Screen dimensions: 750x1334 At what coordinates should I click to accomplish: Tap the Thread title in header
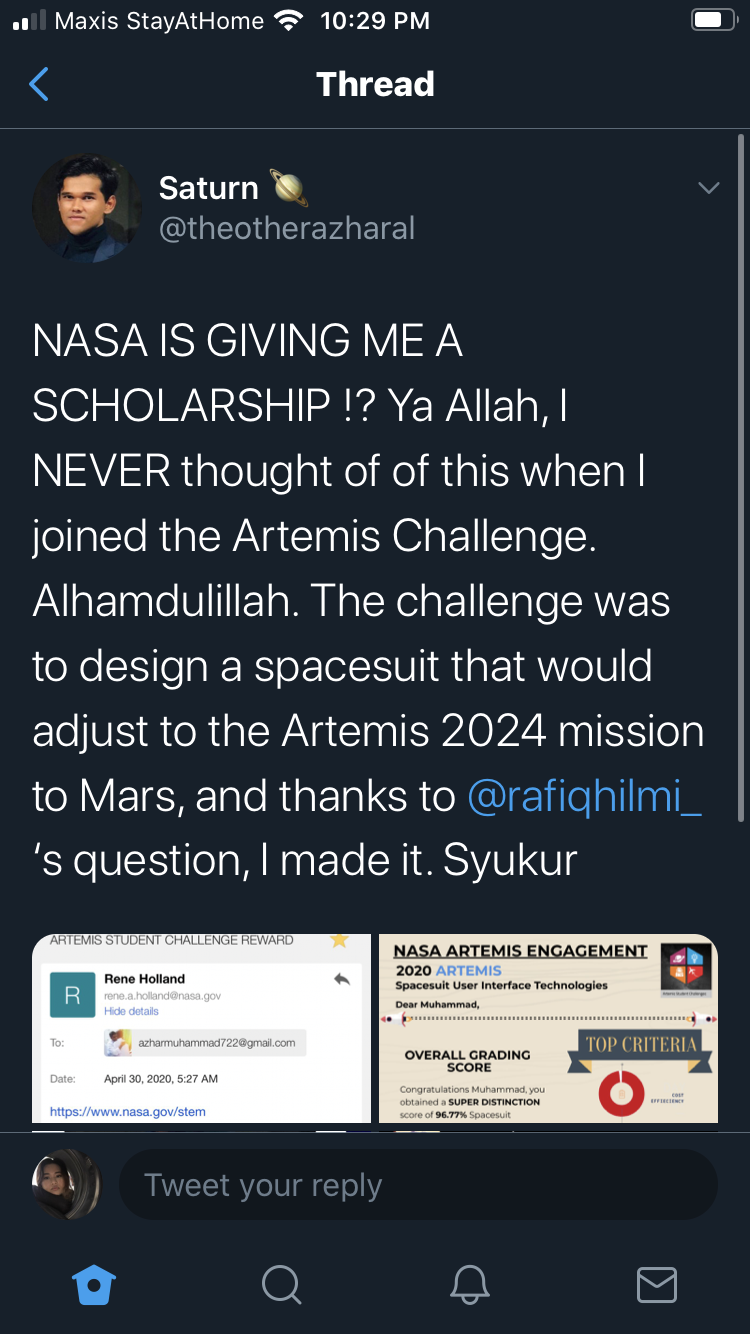pyautogui.click(x=375, y=85)
